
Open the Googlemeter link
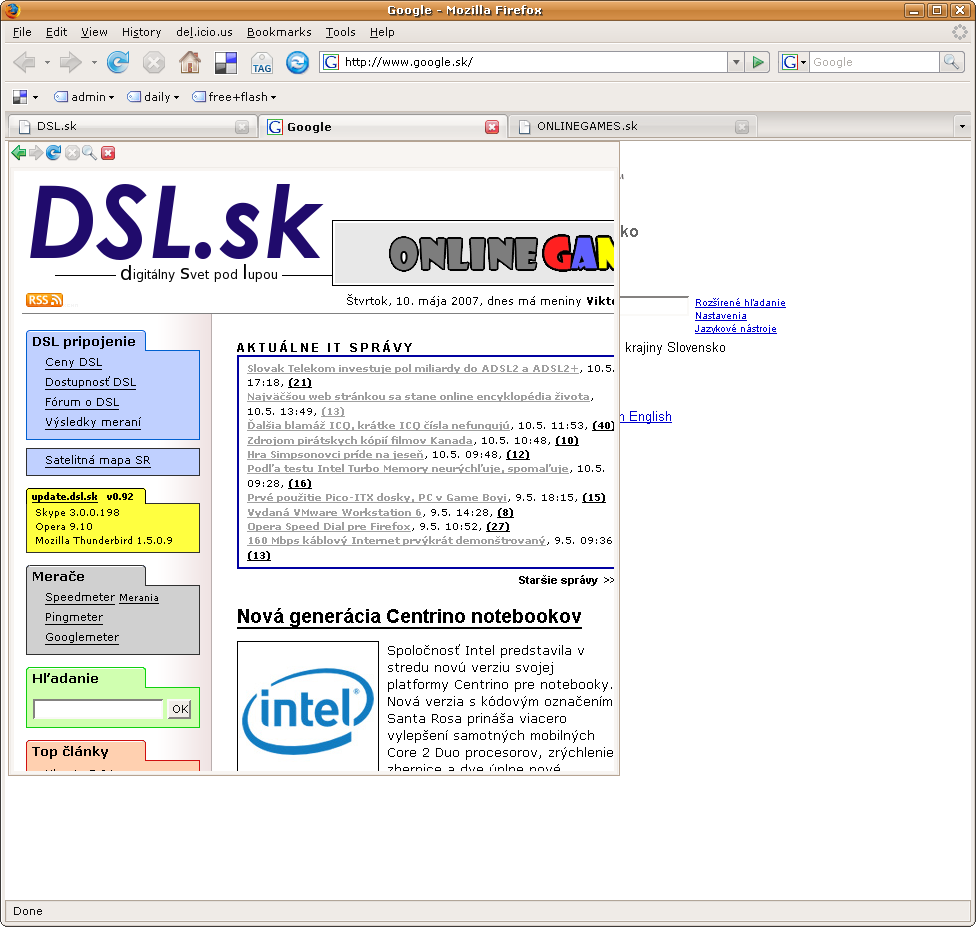[82, 637]
